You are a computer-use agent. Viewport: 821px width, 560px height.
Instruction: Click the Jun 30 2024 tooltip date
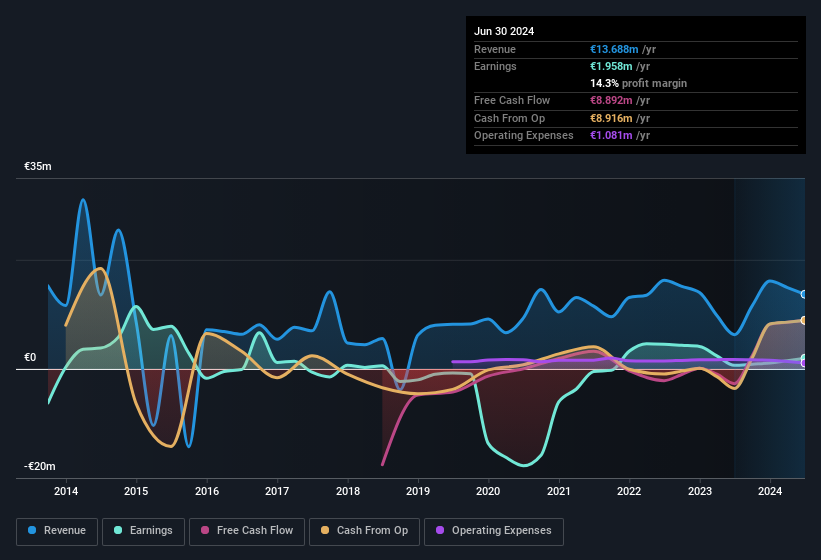click(504, 31)
